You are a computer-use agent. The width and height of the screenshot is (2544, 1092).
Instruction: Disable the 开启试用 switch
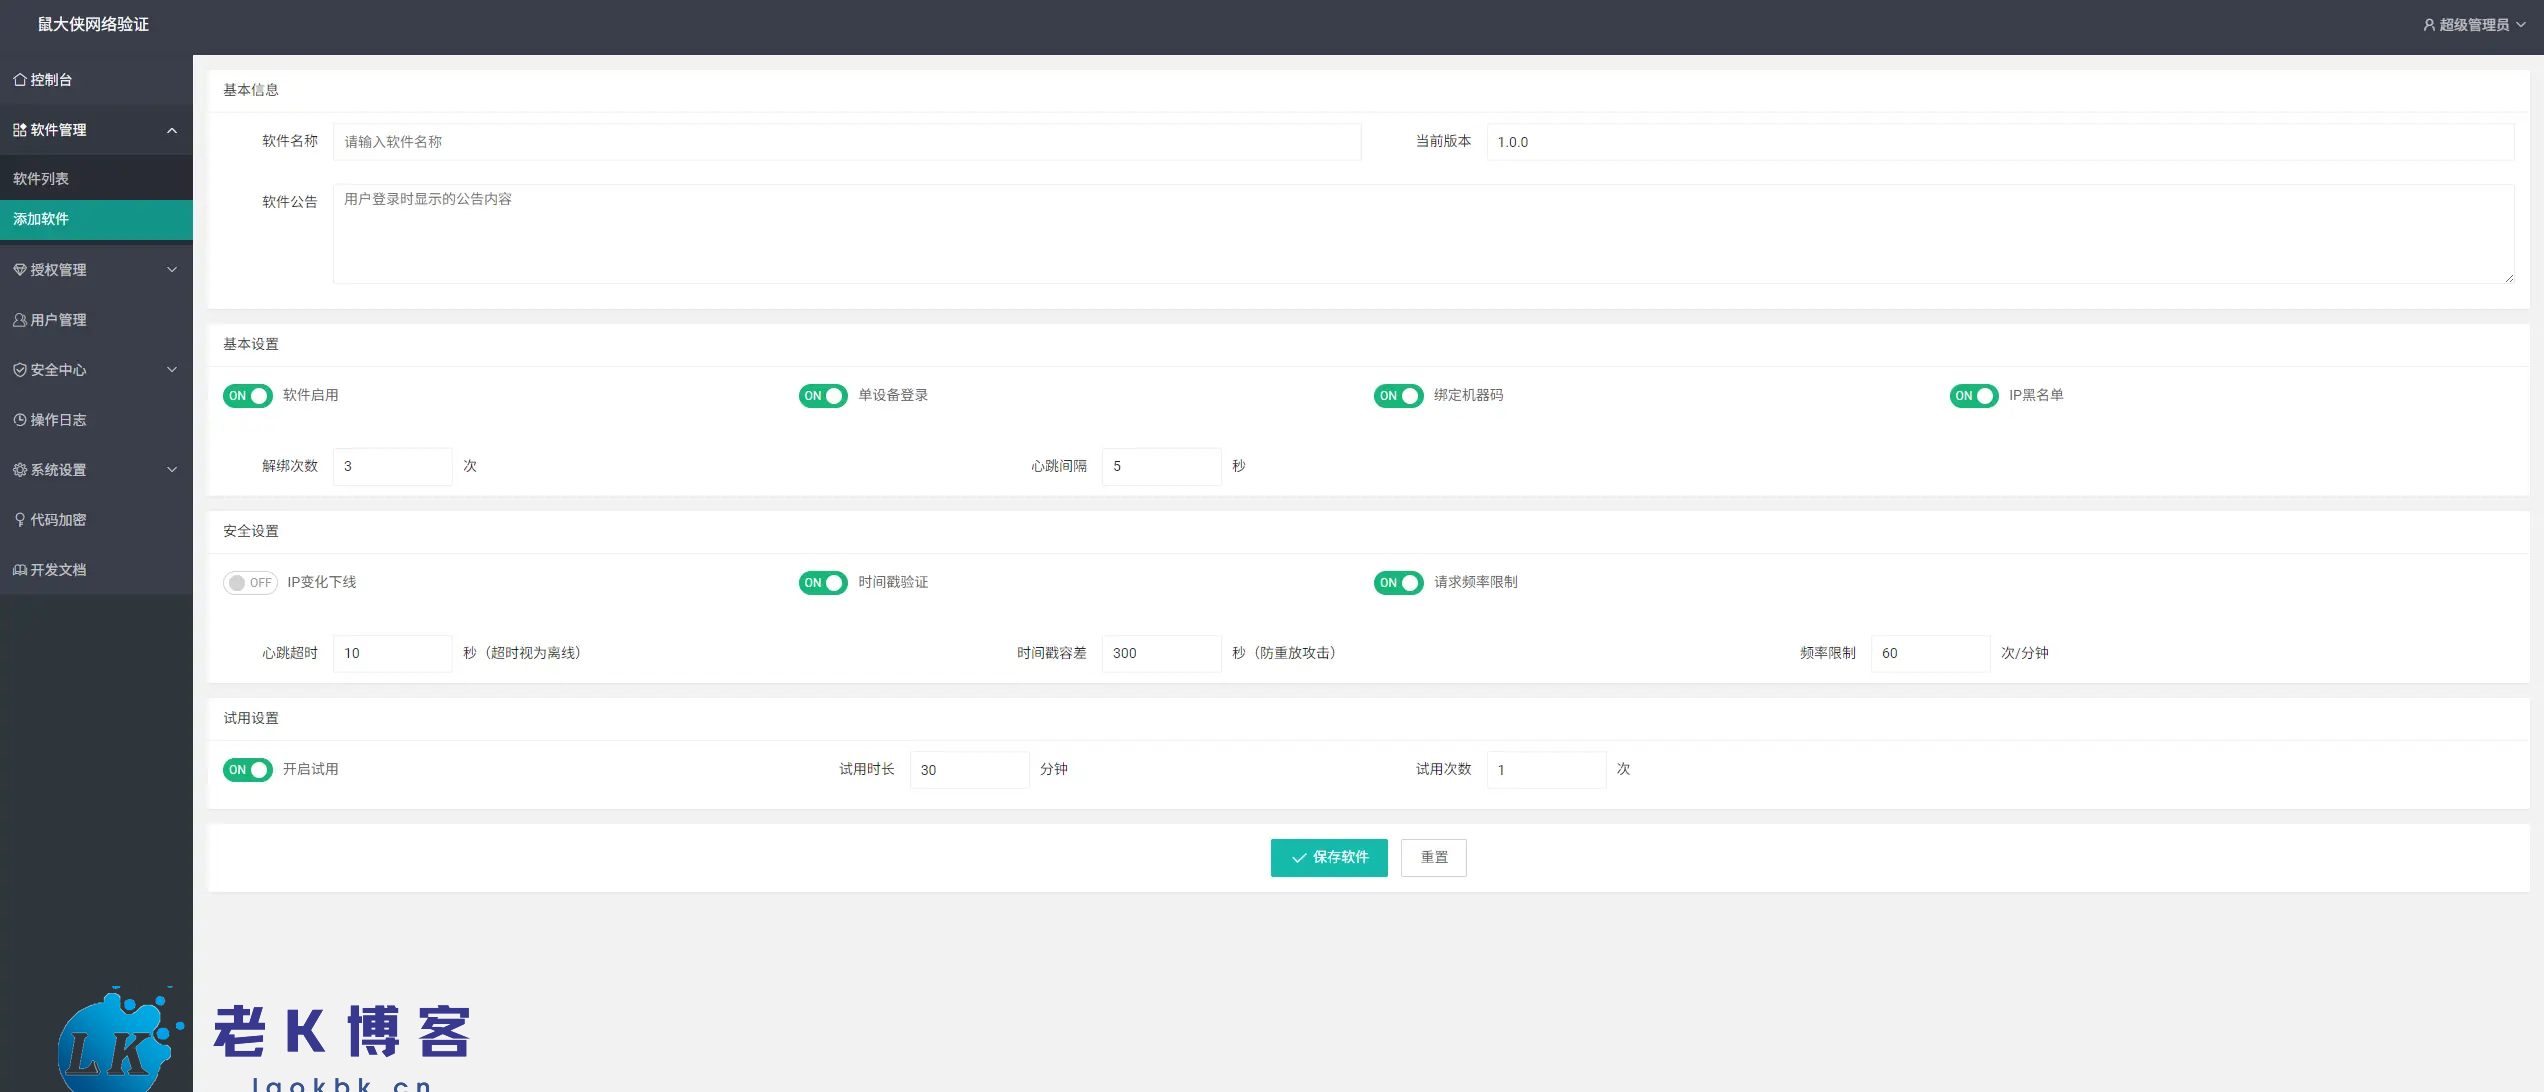tap(247, 770)
